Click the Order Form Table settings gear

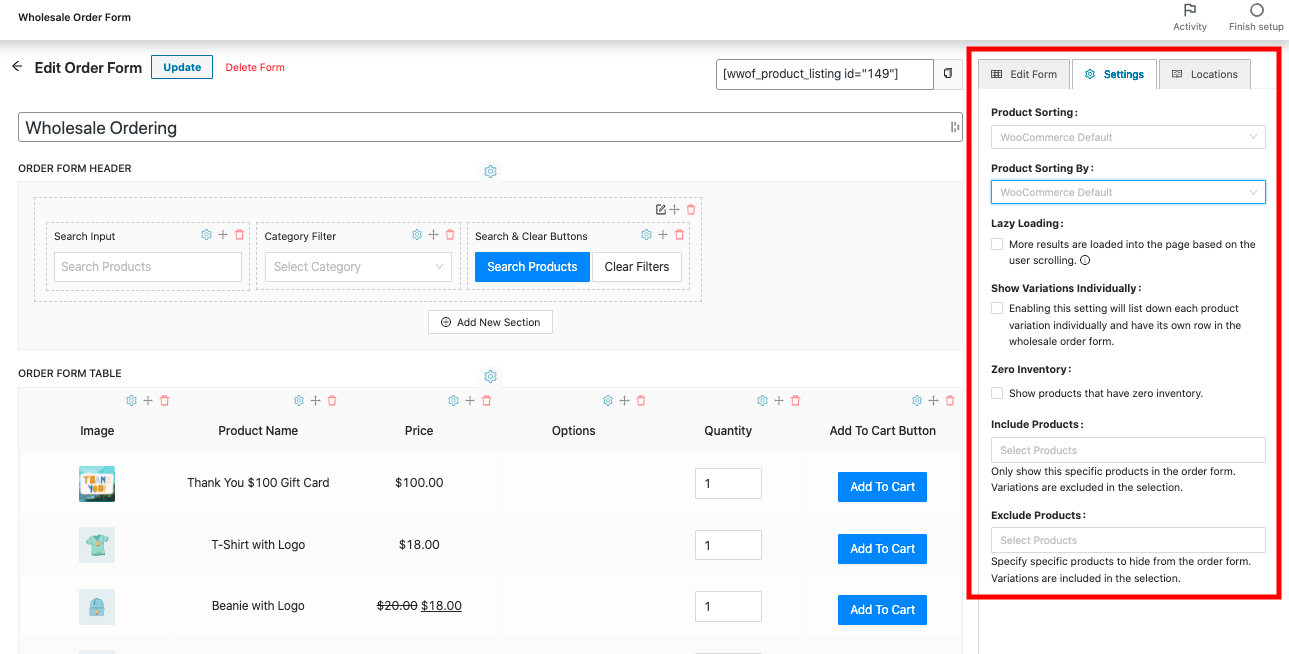[490, 377]
